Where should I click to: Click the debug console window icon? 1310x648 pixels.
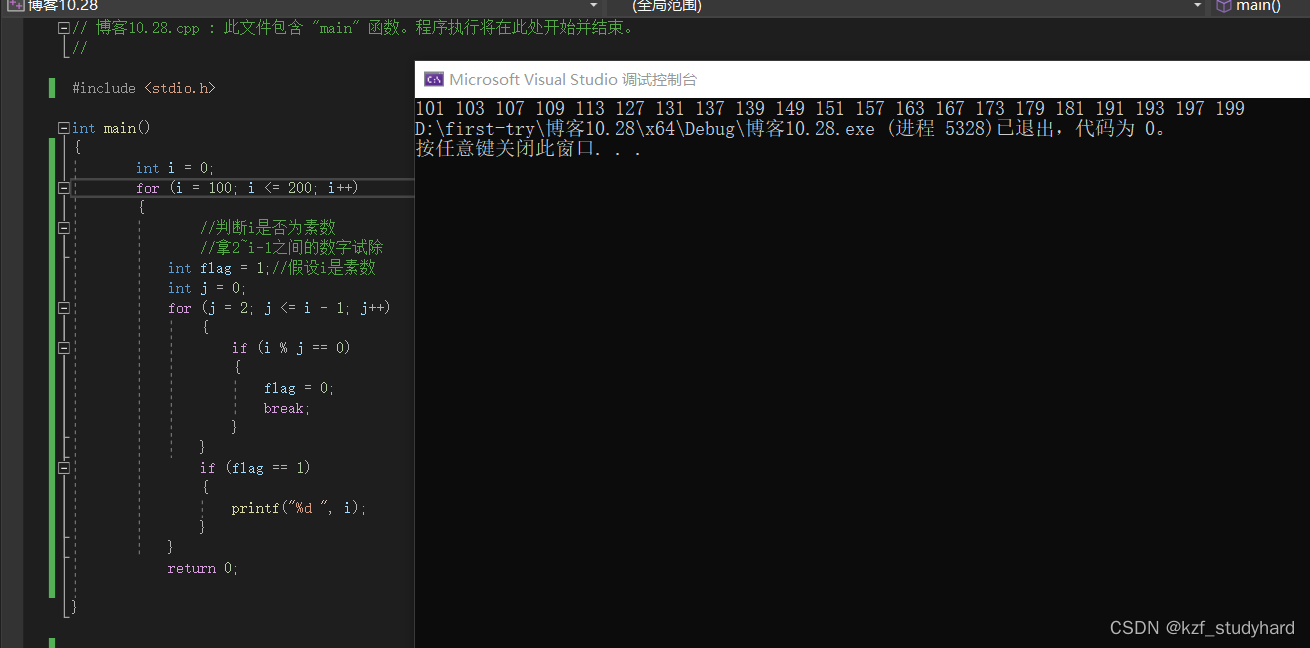pos(434,79)
